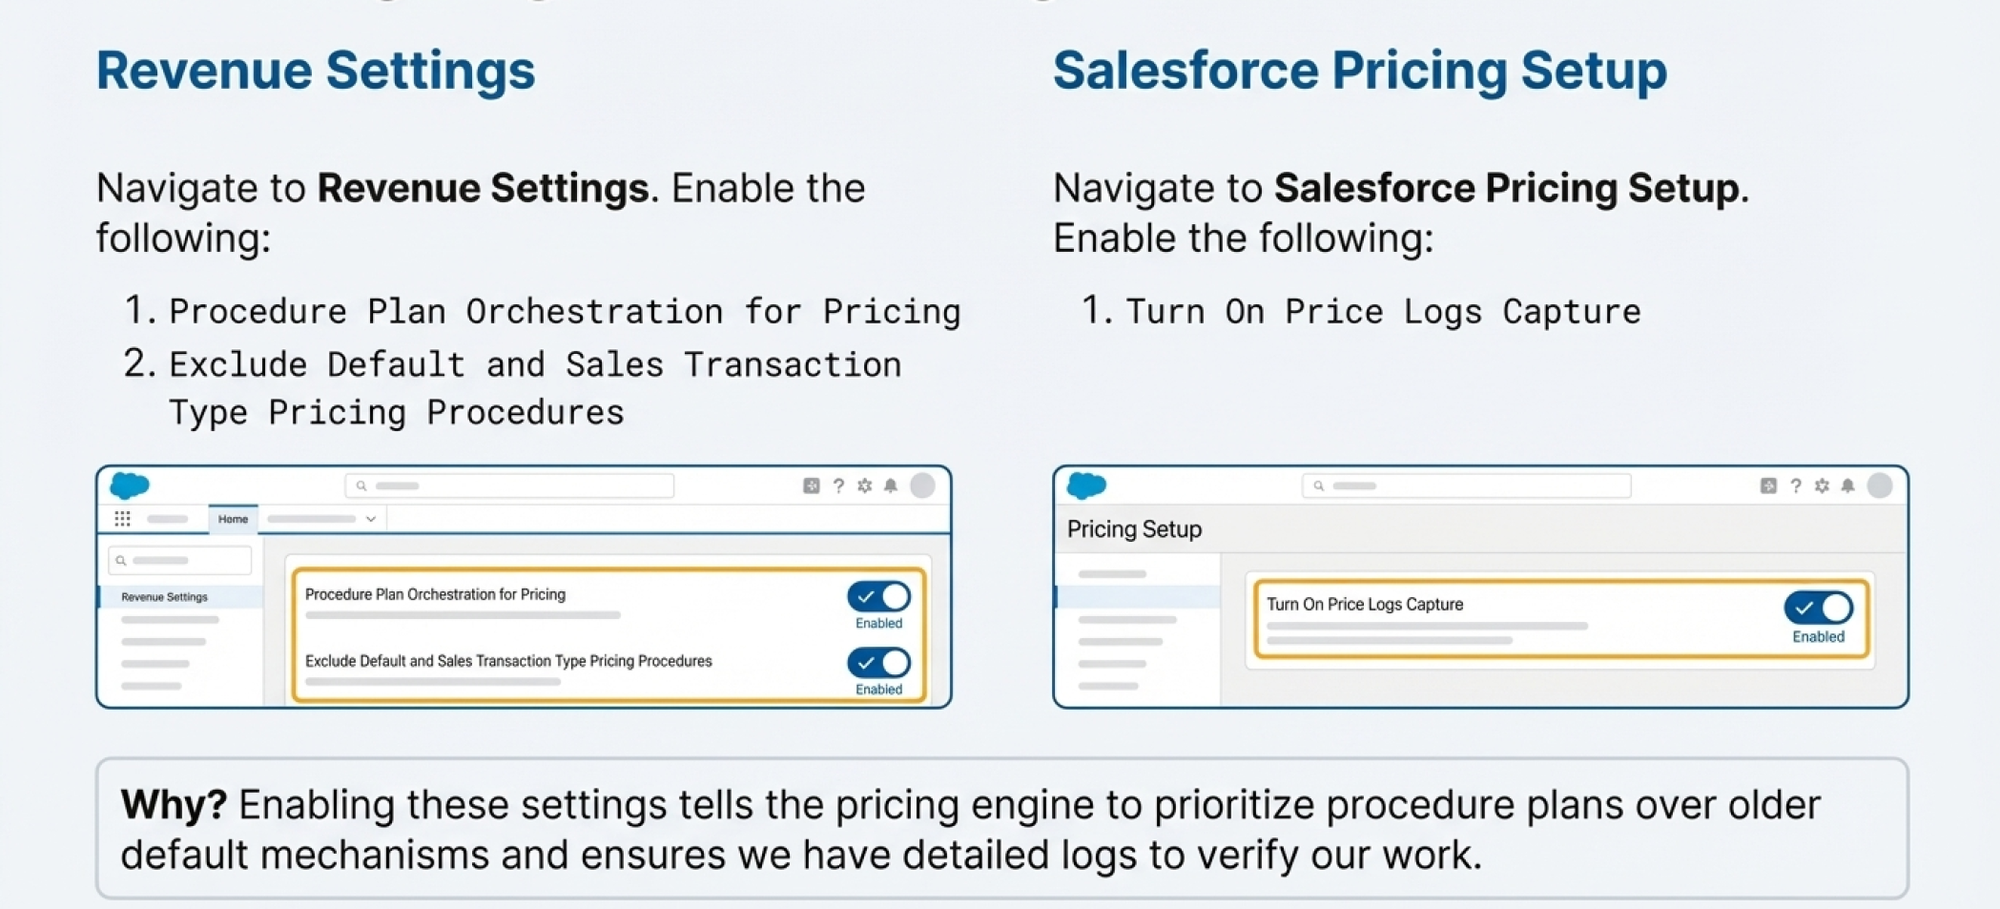Open setup gear in Revenue Settings window
The height and width of the screenshot is (909, 2000).
(x=864, y=486)
